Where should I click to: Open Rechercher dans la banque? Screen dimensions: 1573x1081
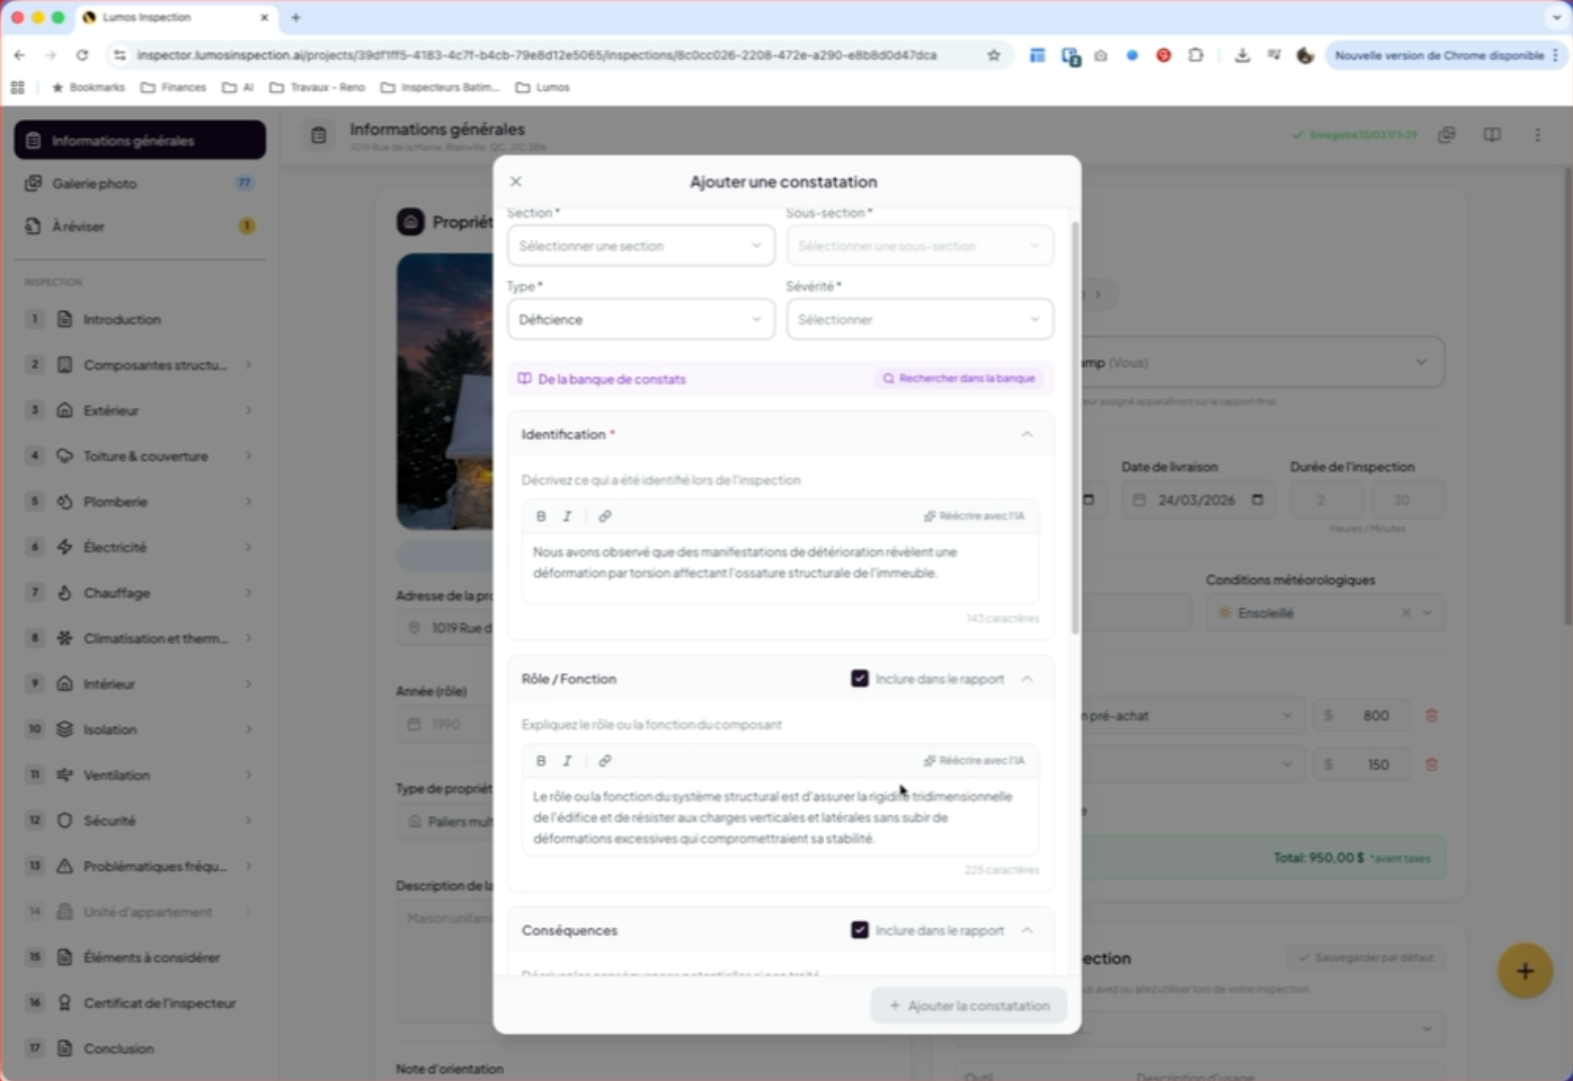[x=959, y=379]
